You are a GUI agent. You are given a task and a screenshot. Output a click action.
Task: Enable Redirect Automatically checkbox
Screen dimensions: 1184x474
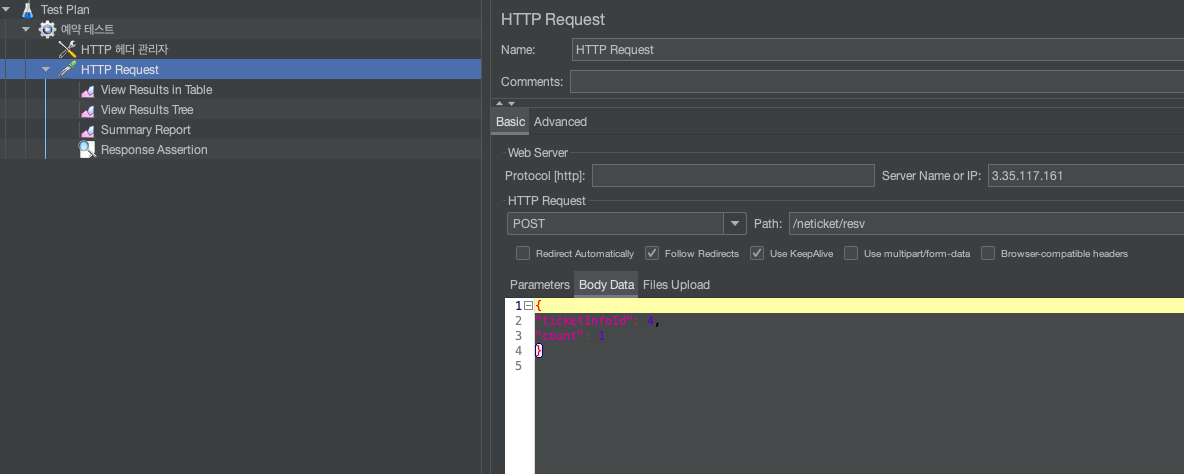click(523, 254)
